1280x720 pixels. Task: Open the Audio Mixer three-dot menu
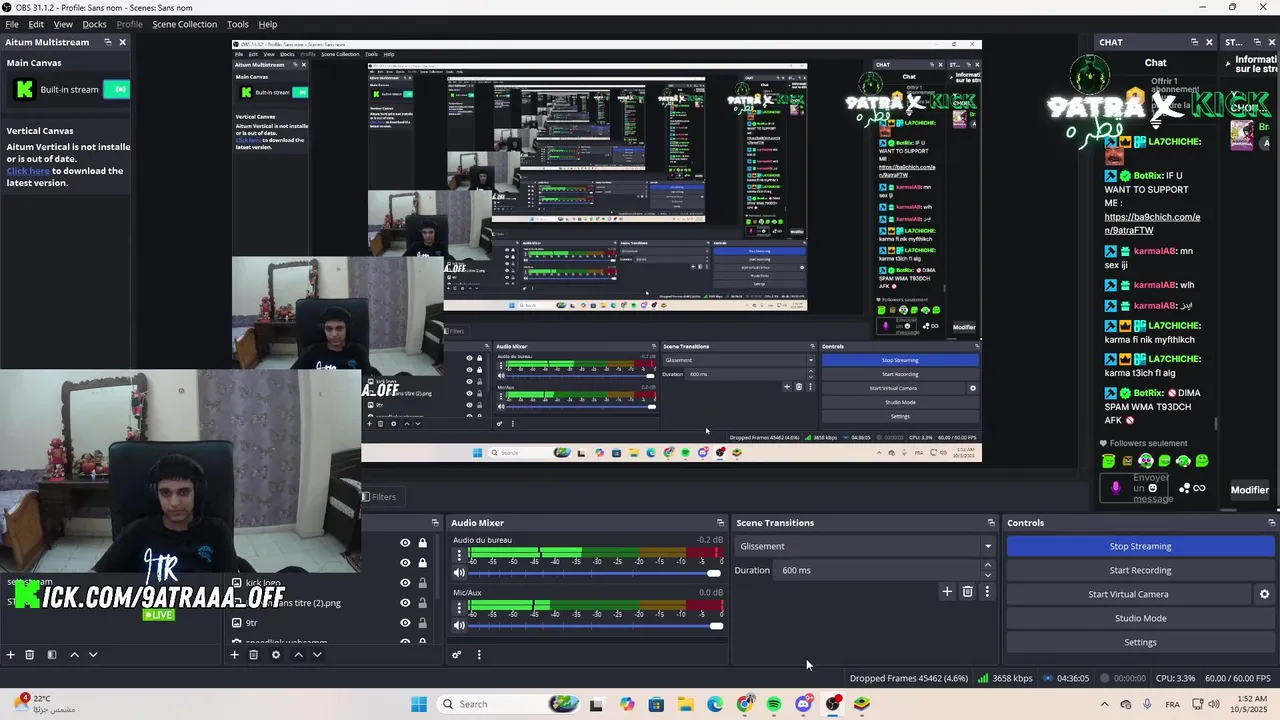coord(479,655)
